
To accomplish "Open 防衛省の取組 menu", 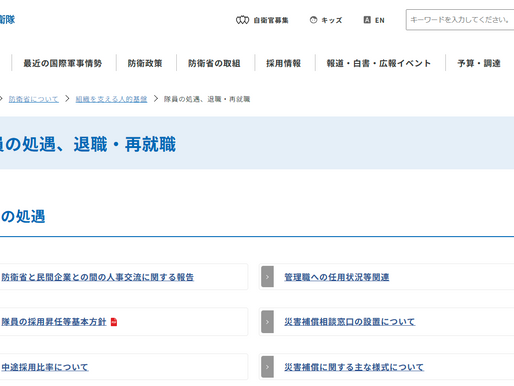I will click(x=214, y=63).
